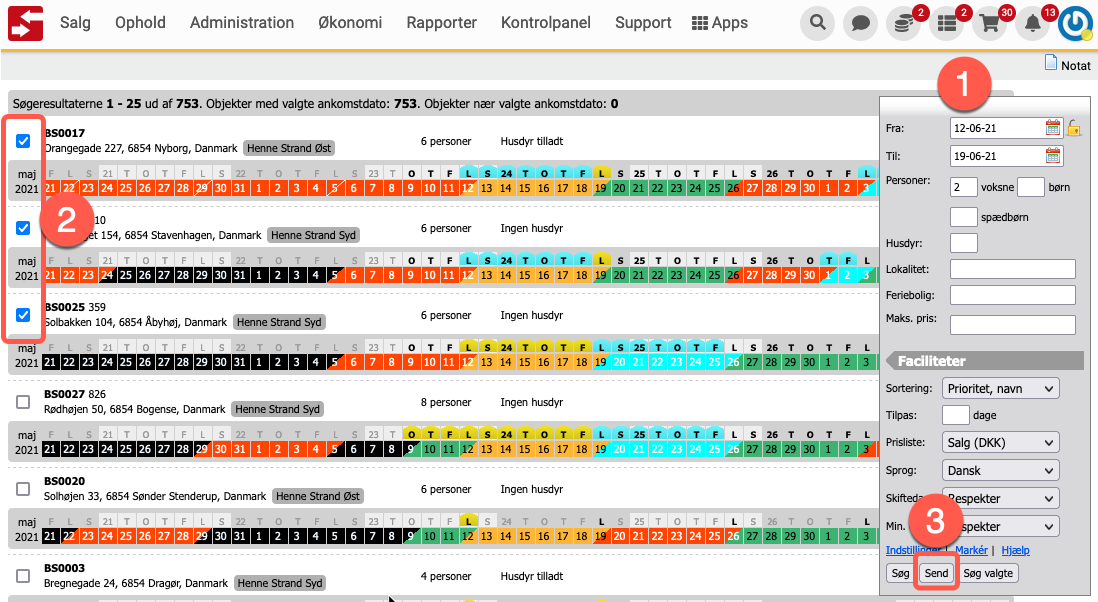This screenshot has height=602, width=1098.
Task: Click the Søg valgte button
Action: [988, 573]
